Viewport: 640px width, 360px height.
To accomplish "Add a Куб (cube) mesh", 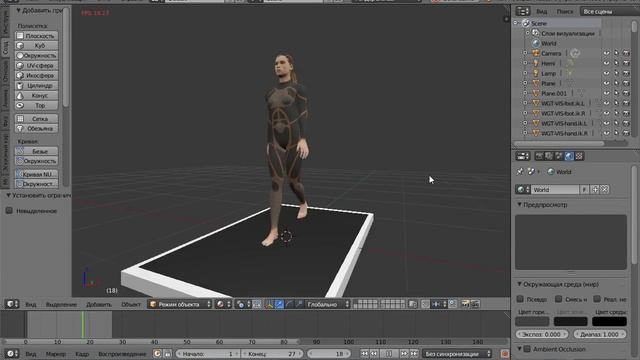I will pyautogui.click(x=36, y=46).
